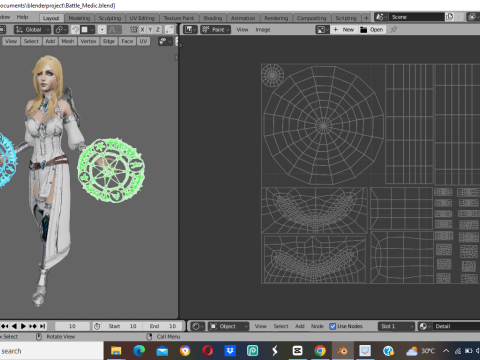Toggle Y axis mirror
Screen dimensions: 480x360
coord(150,30)
